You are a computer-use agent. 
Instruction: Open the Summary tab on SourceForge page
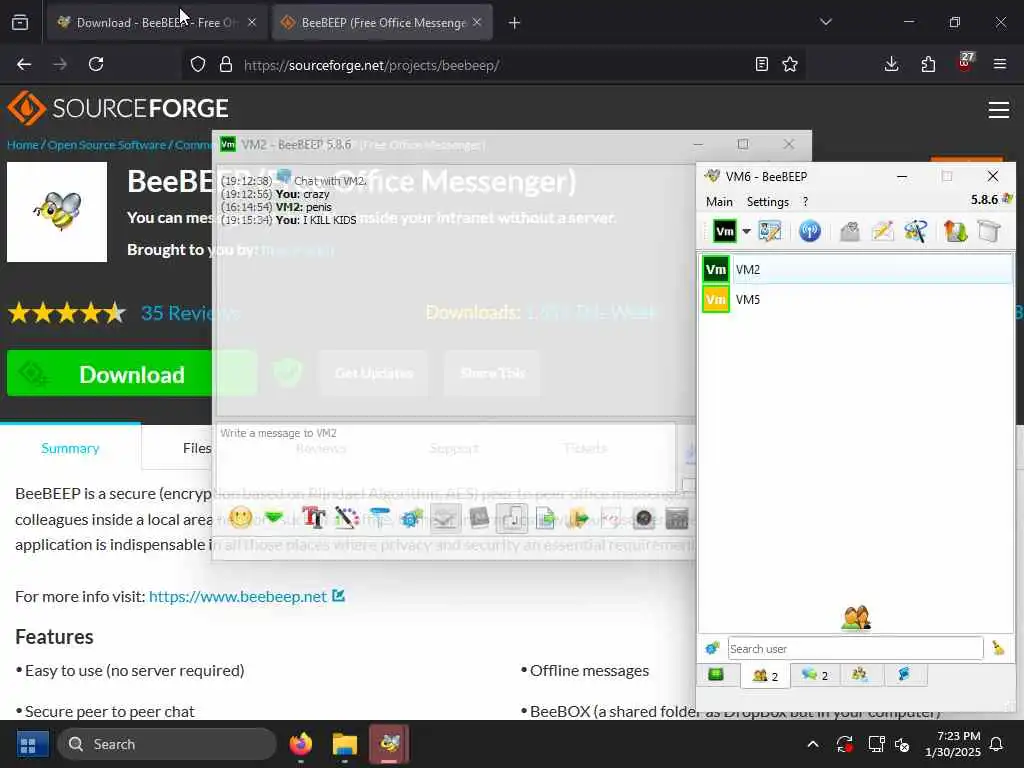pos(71,448)
